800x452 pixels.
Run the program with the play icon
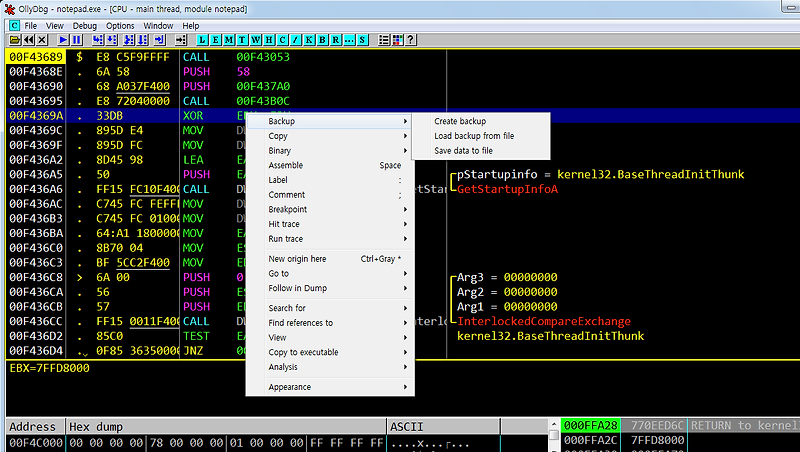pyautogui.click(x=63, y=40)
